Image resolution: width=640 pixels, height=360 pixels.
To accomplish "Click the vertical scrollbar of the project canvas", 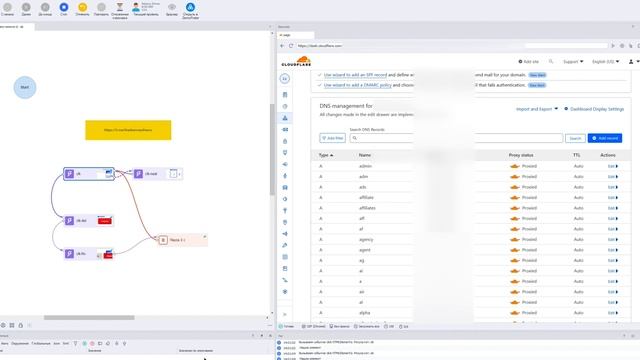I will (x=271, y=149).
